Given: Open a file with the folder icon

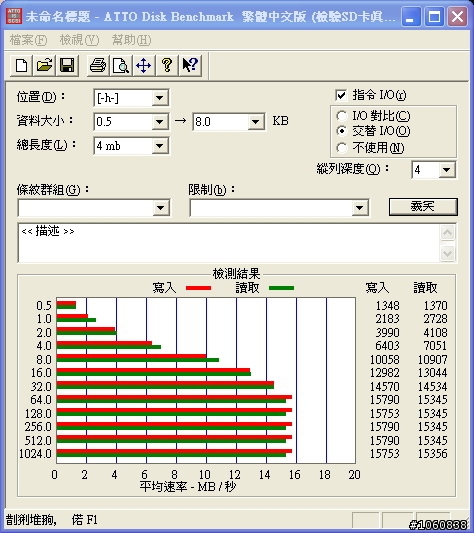Looking at the screenshot, I should (44, 65).
